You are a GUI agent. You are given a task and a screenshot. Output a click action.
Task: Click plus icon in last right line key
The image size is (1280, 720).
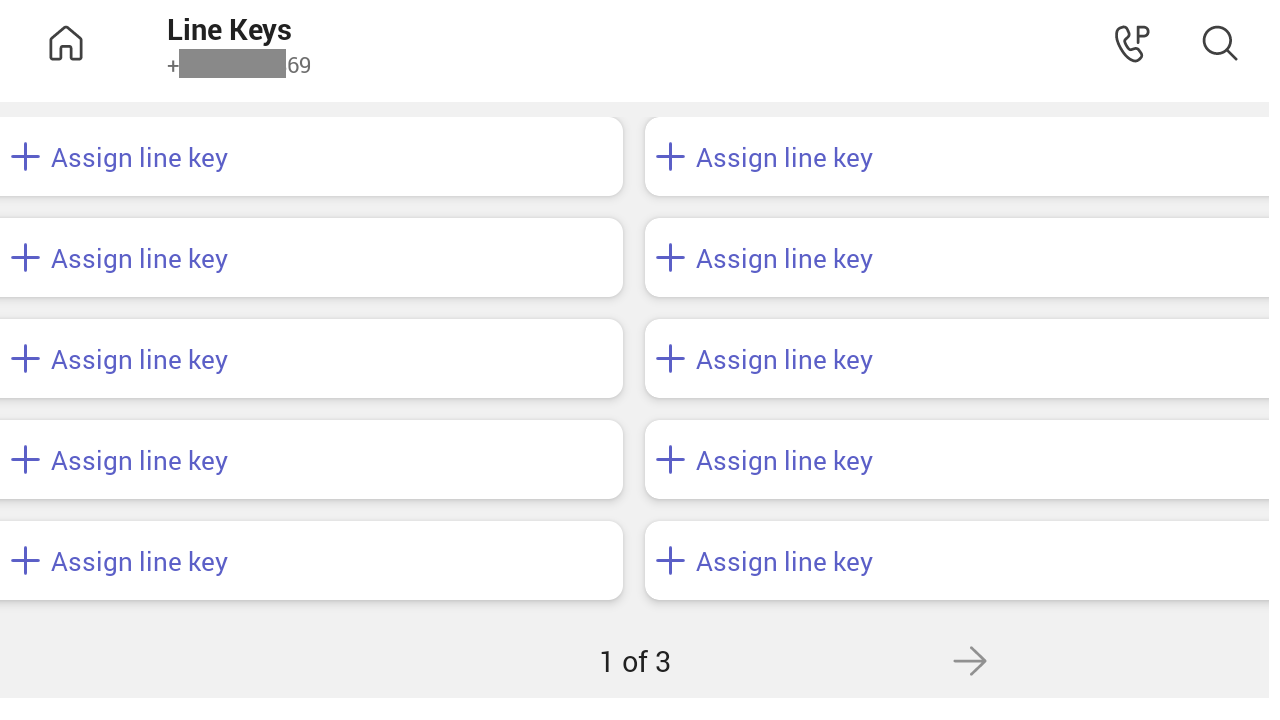click(x=670, y=561)
